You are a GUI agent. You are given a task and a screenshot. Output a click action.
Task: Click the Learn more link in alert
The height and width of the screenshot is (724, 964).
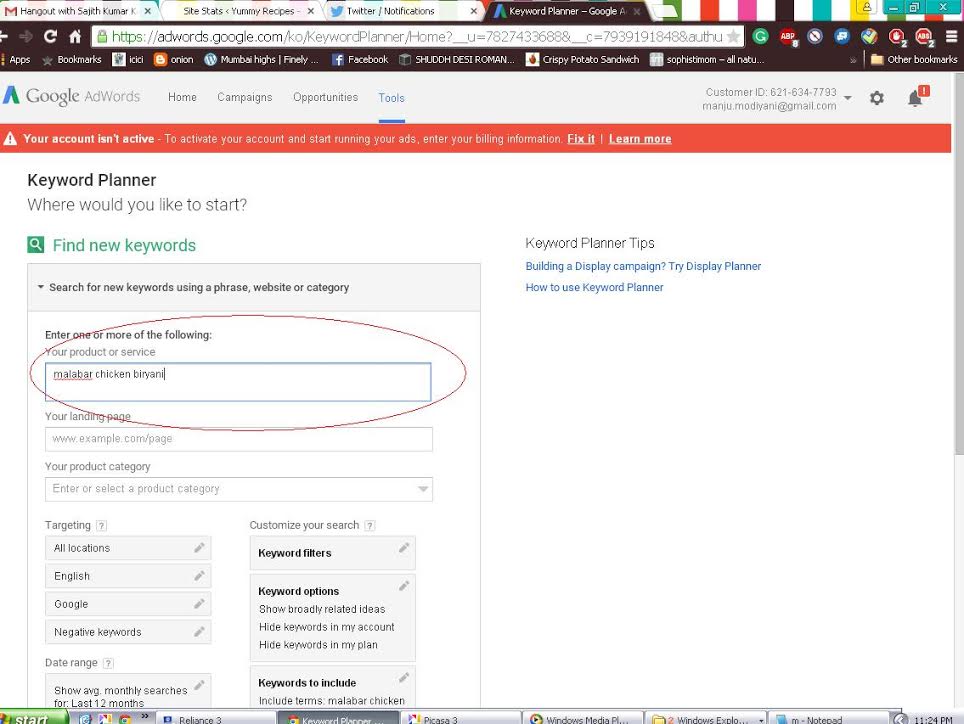click(x=640, y=139)
